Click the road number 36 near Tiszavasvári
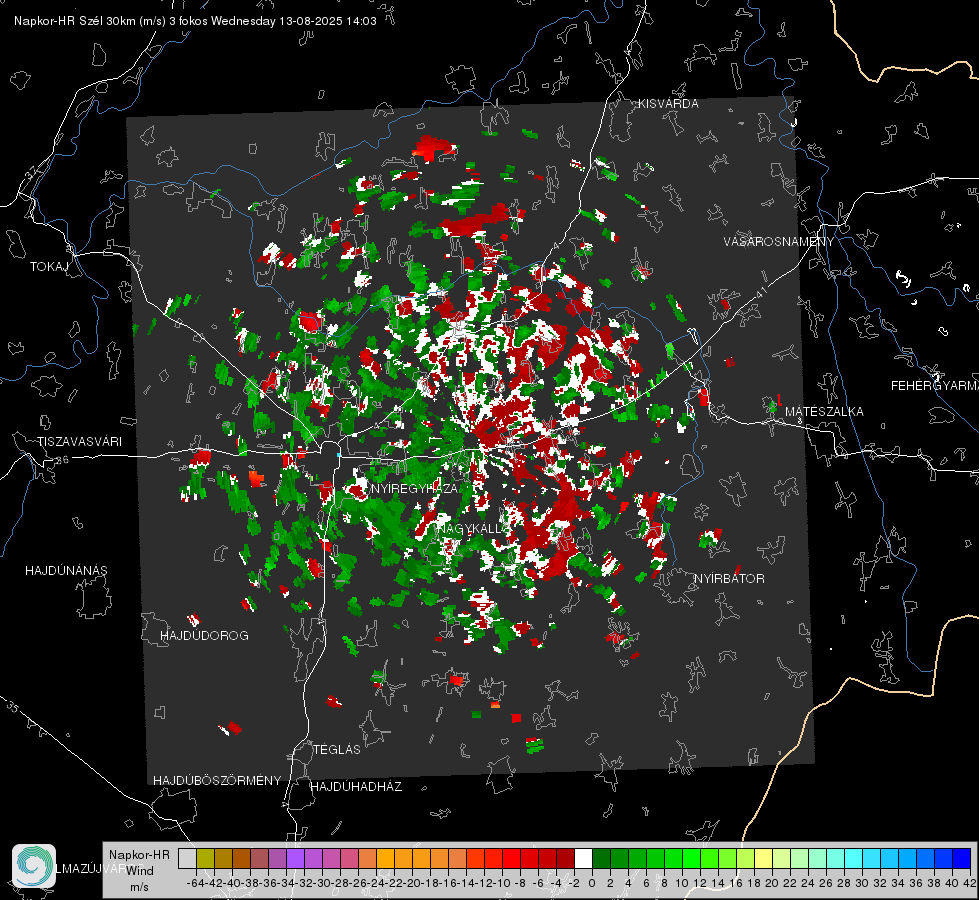This screenshot has width=979, height=900. 62,460
